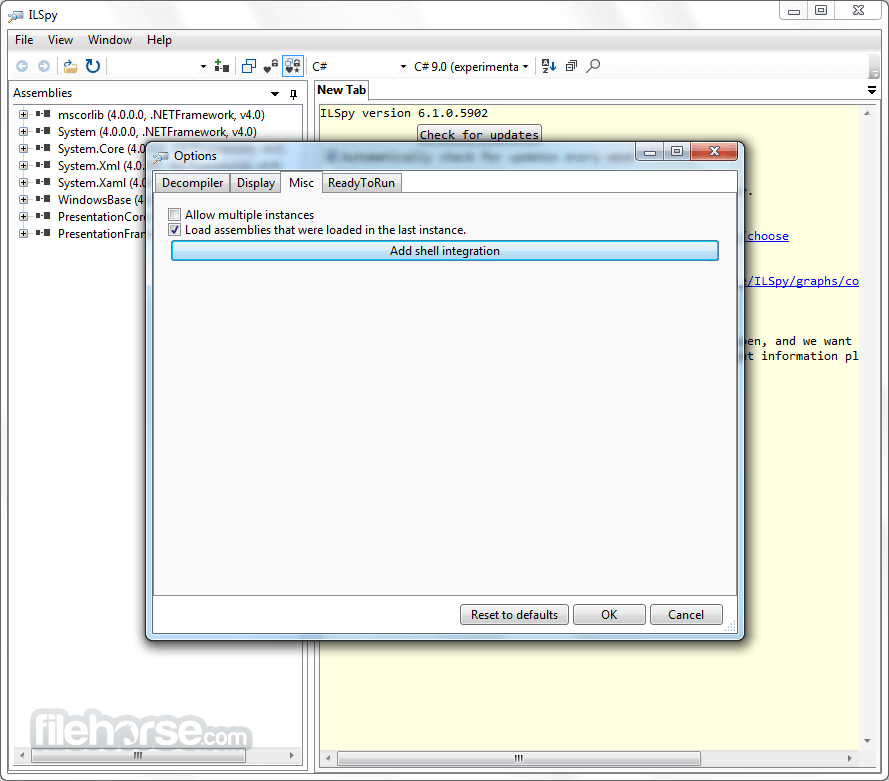
Task: Toggle the show all types and members icon
Action: pyautogui.click(x=293, y=66)
